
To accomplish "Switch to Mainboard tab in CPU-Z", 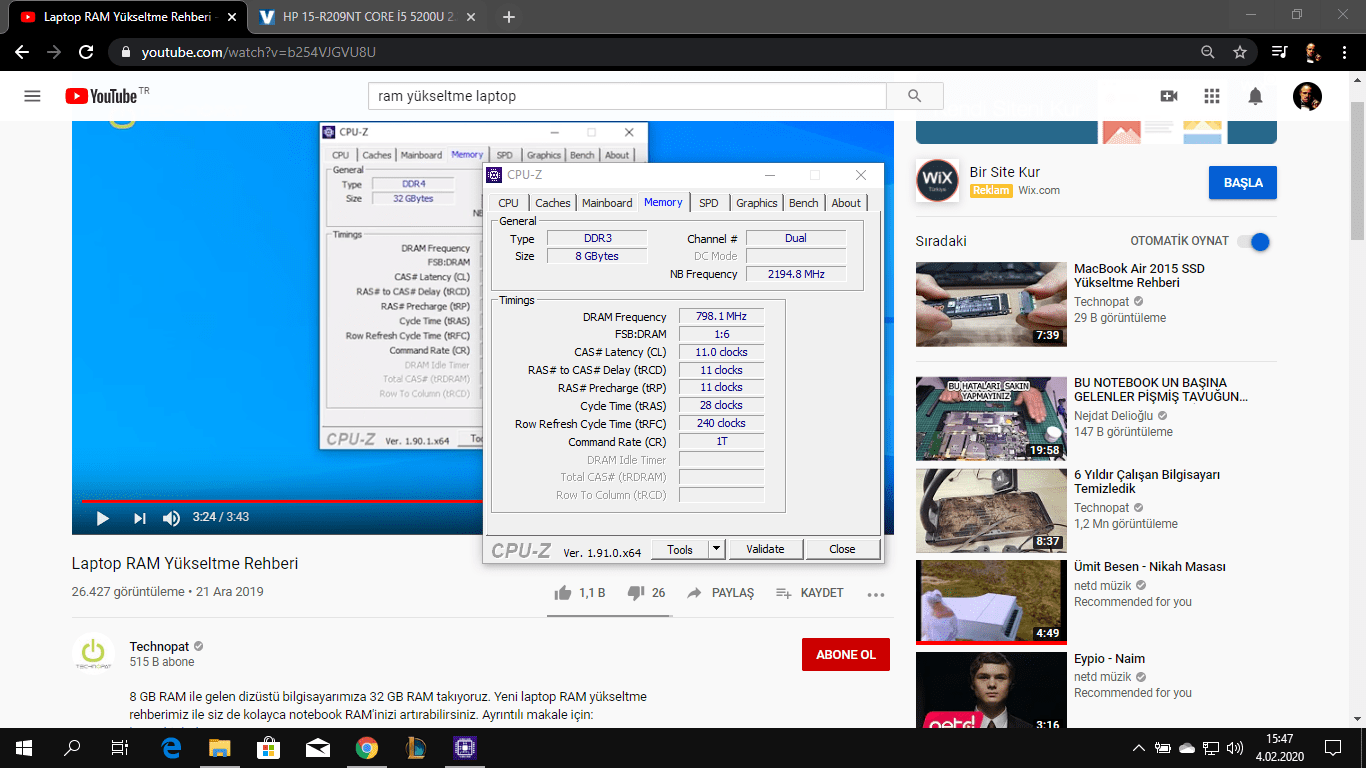I will (607, 203).
